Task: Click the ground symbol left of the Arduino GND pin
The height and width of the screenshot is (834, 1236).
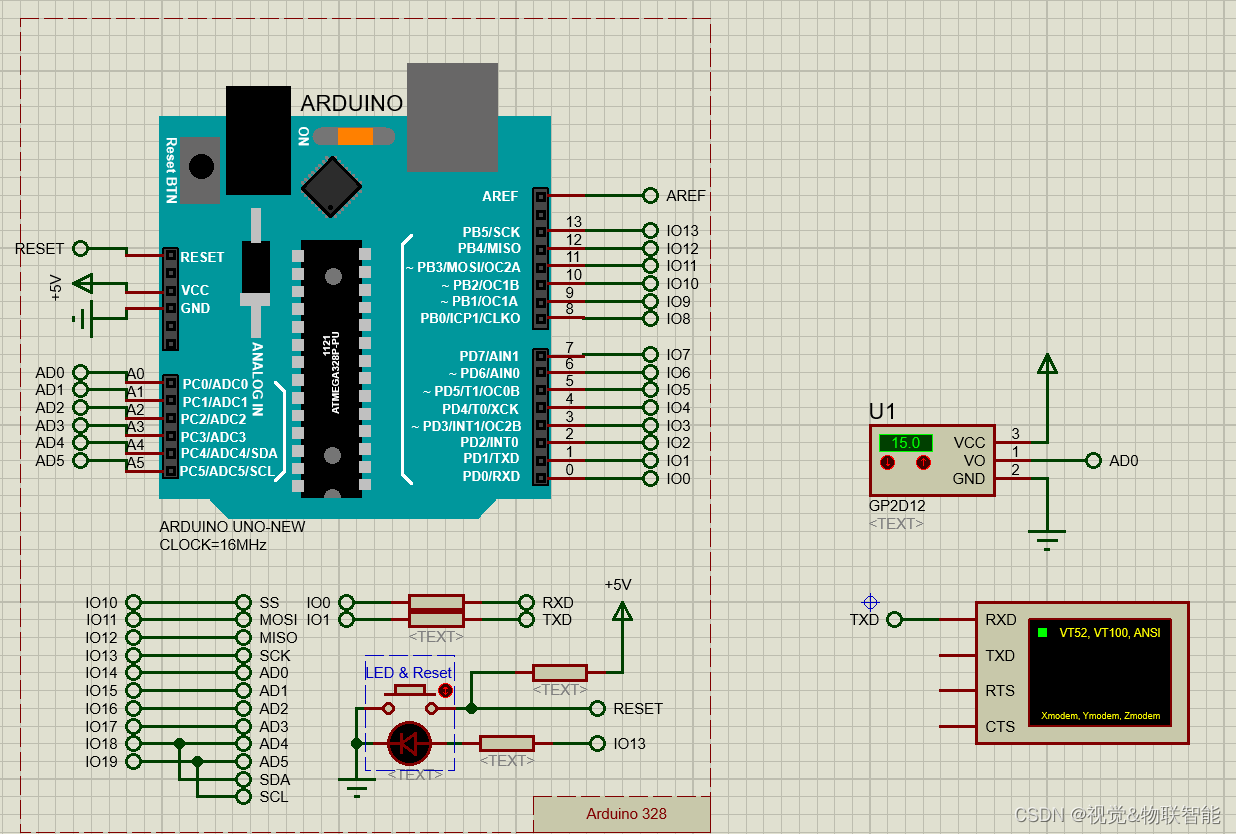Action: [82, 321]
